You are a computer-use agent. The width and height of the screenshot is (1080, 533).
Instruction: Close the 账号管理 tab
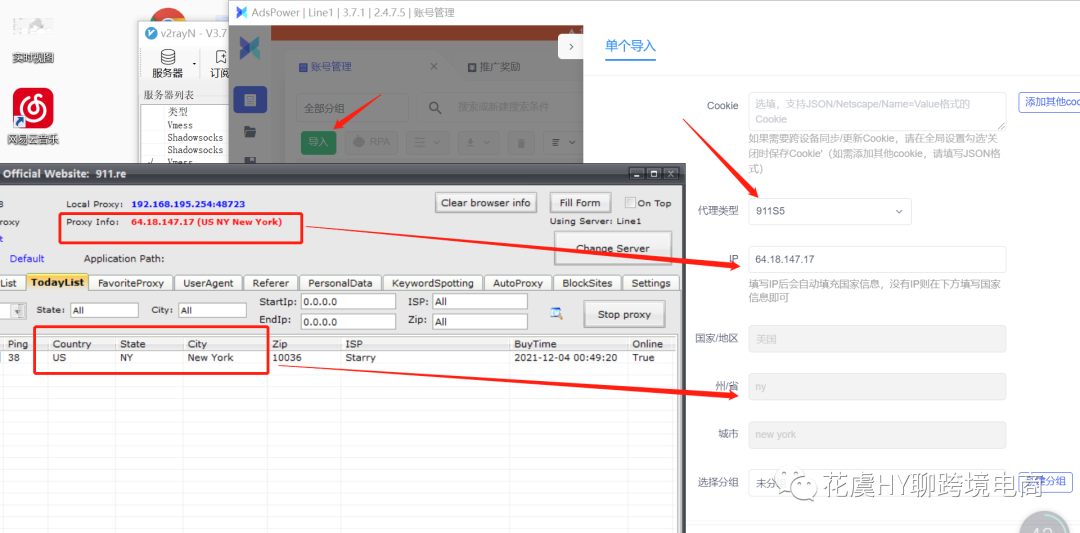434,67
